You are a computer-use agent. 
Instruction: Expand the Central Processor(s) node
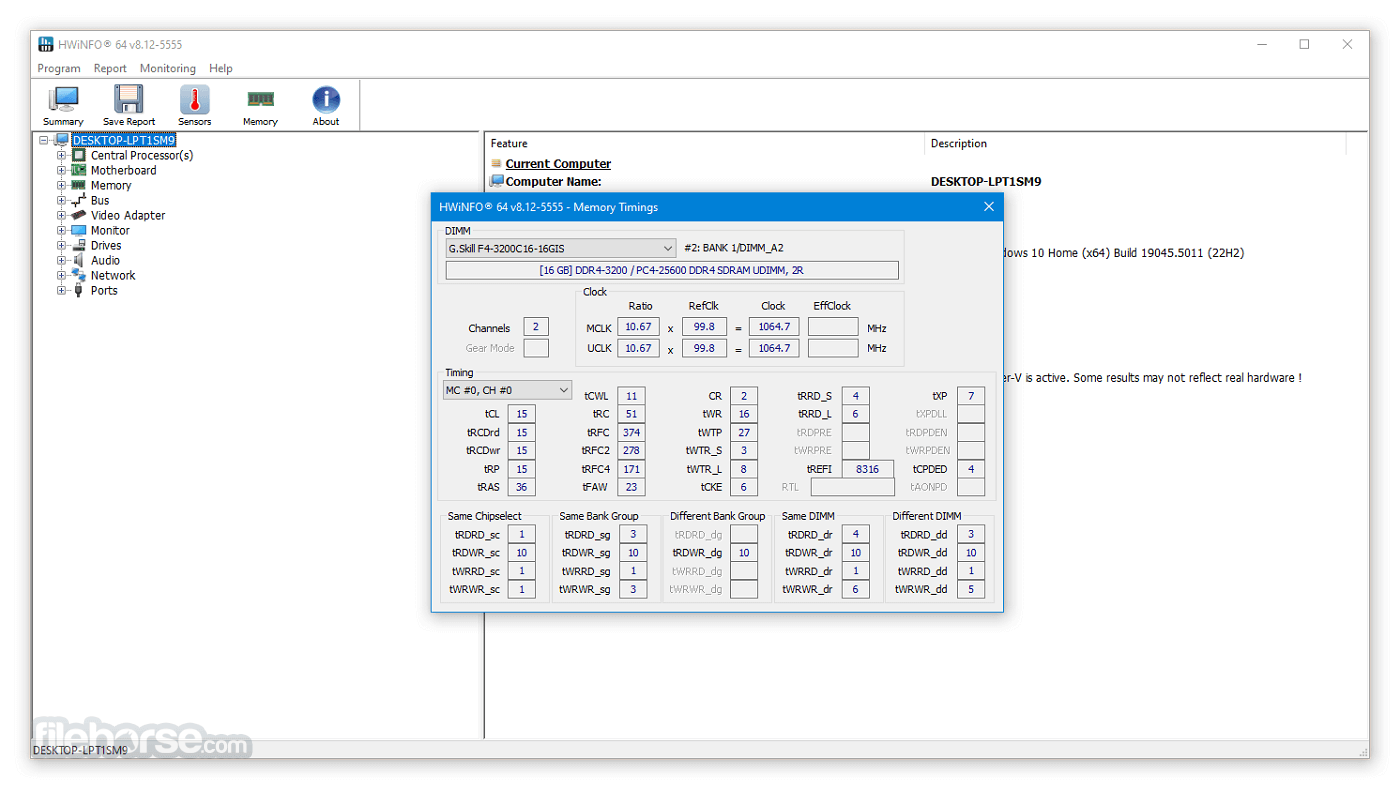tap(62, 155)
